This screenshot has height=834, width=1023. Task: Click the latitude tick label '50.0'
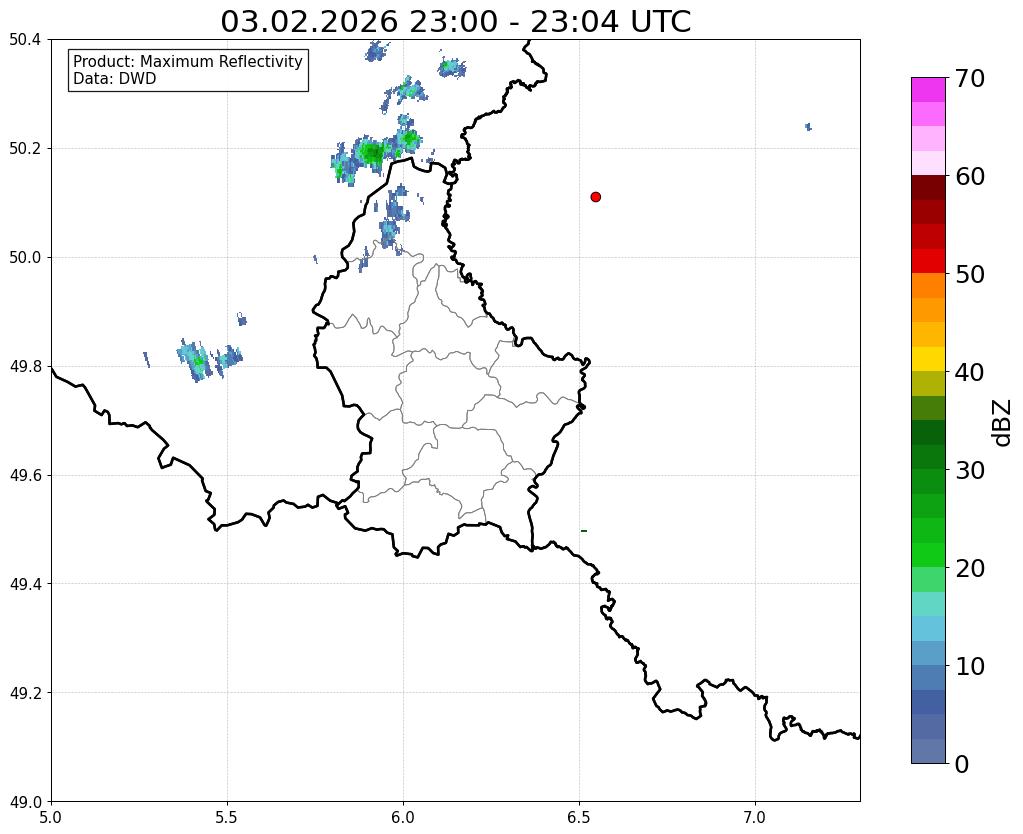point(25,258)
